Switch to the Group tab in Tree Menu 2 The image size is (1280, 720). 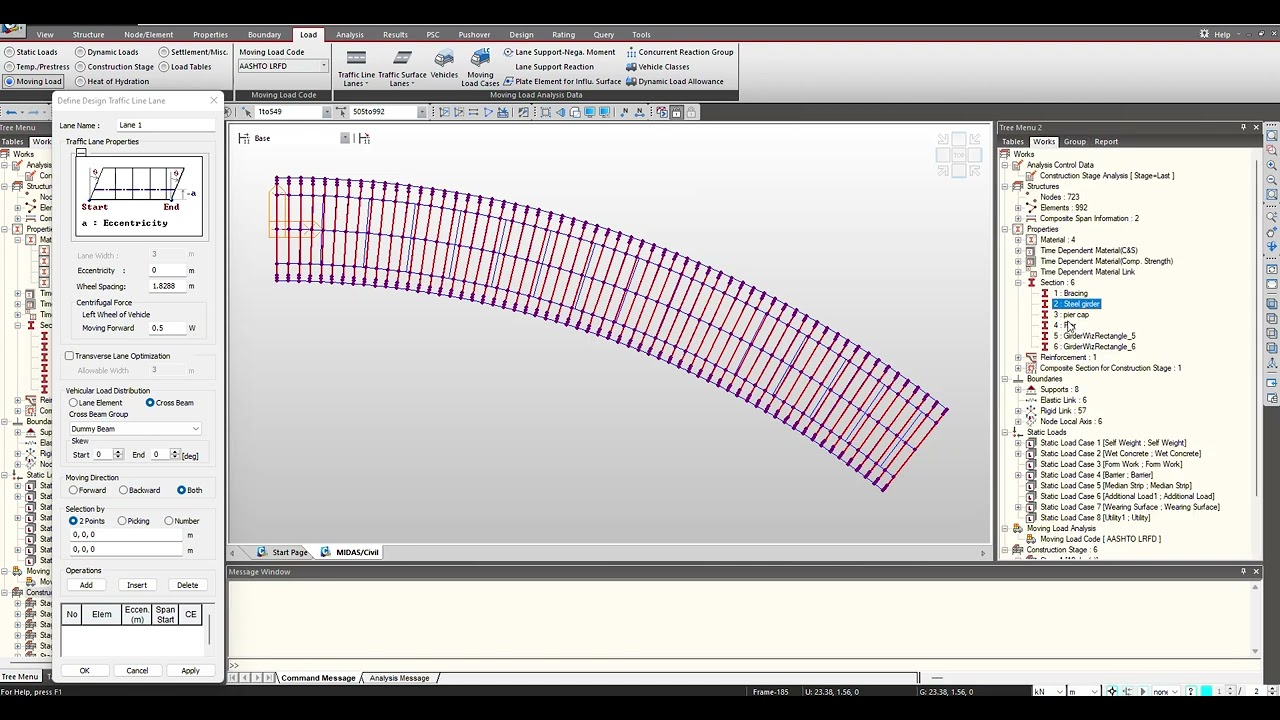point(1074,142)
